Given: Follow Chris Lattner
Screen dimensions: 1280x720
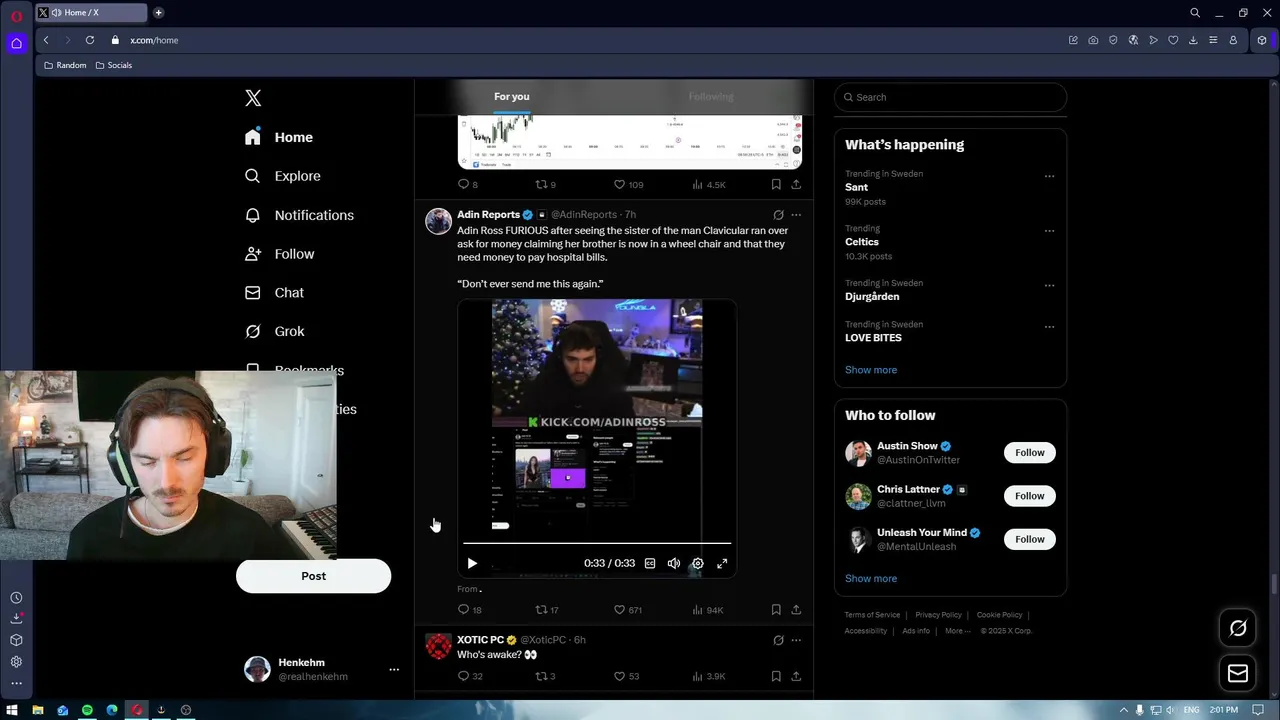Looking at the screenshot, I should click(x=1029, y=496).
